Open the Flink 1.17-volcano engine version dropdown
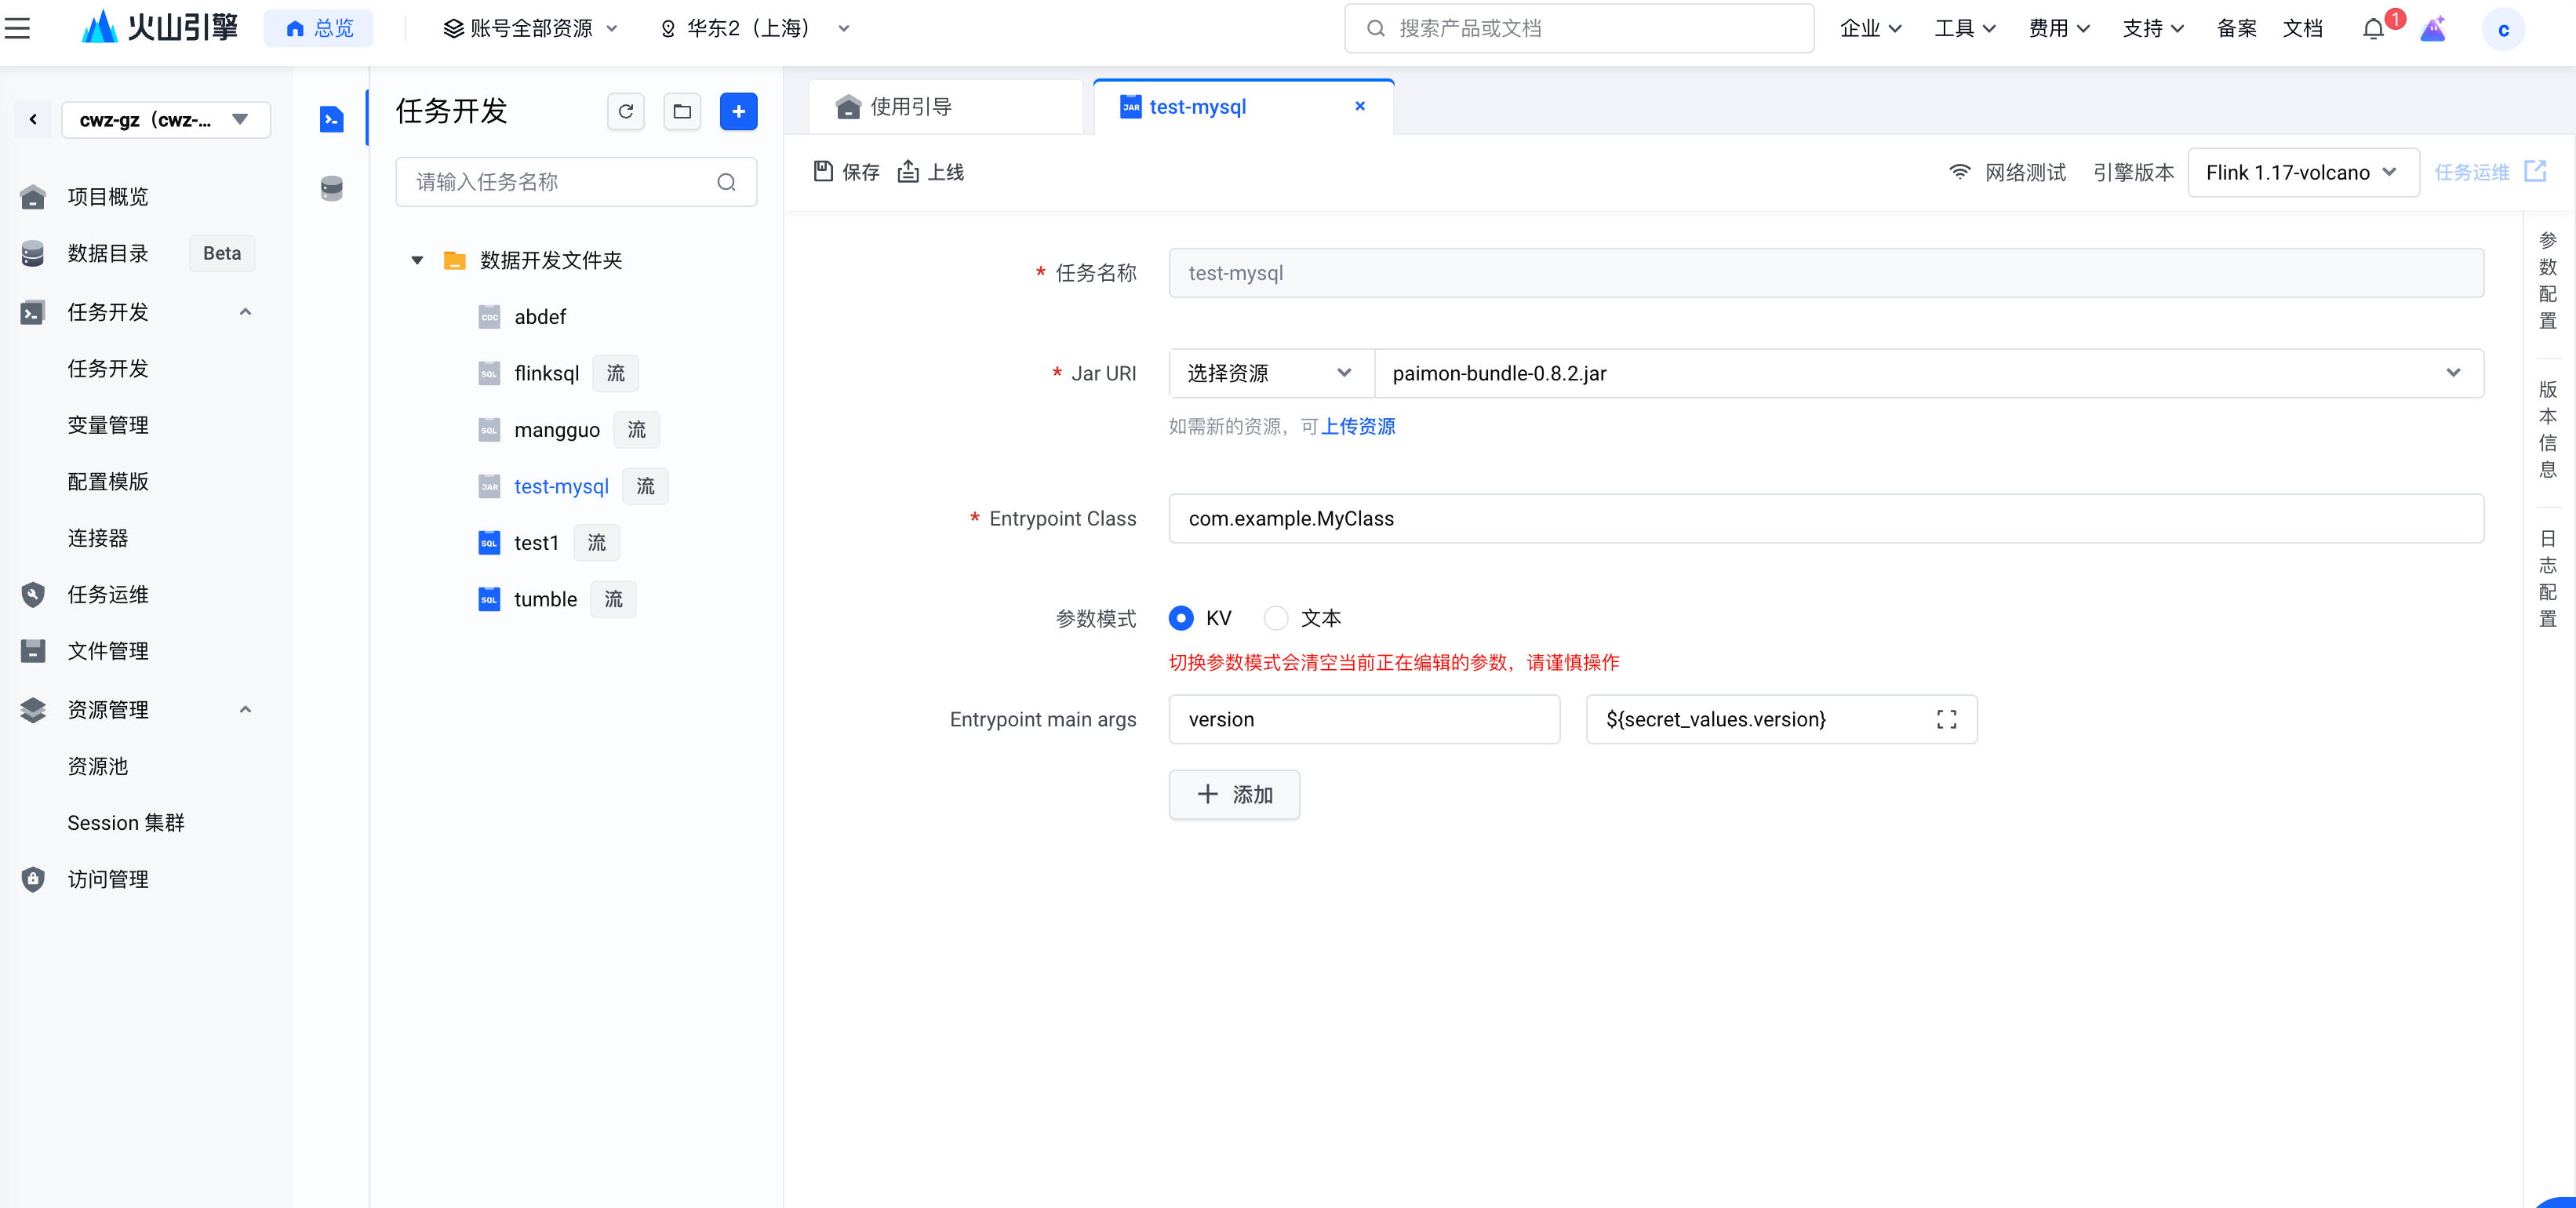Image resolution: width=2576 pixels, height=1208 pixels. pyautogui.click(x=2302, y=172)
